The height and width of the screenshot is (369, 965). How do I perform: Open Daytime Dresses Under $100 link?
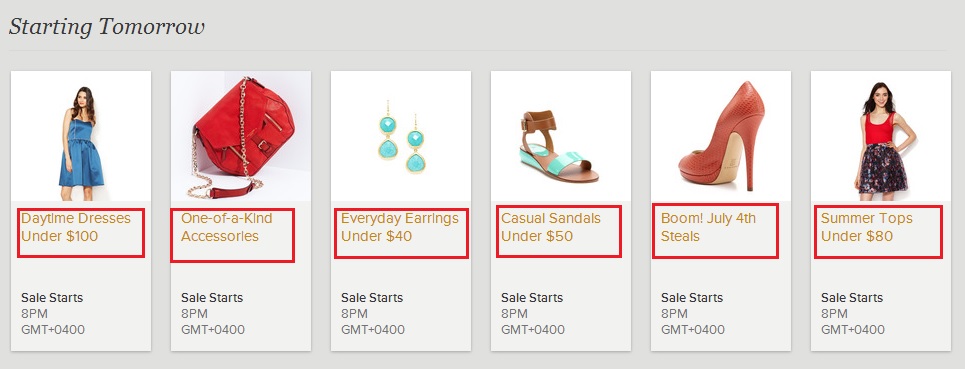(x=76, y=227)
